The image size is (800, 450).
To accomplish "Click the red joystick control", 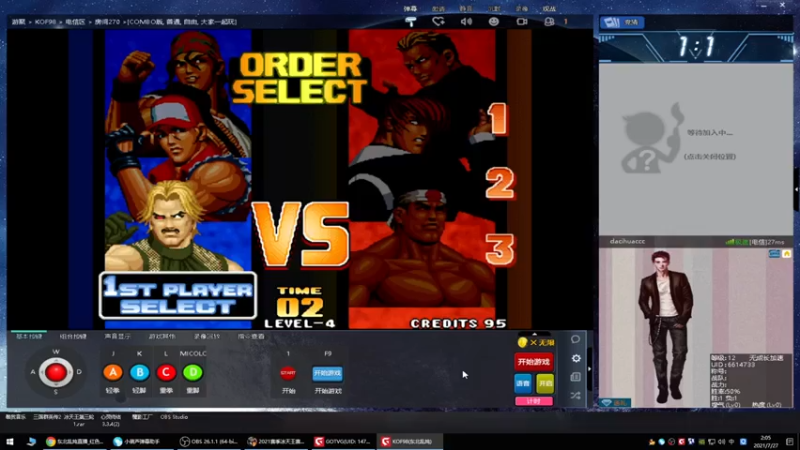I will [56, 372].
